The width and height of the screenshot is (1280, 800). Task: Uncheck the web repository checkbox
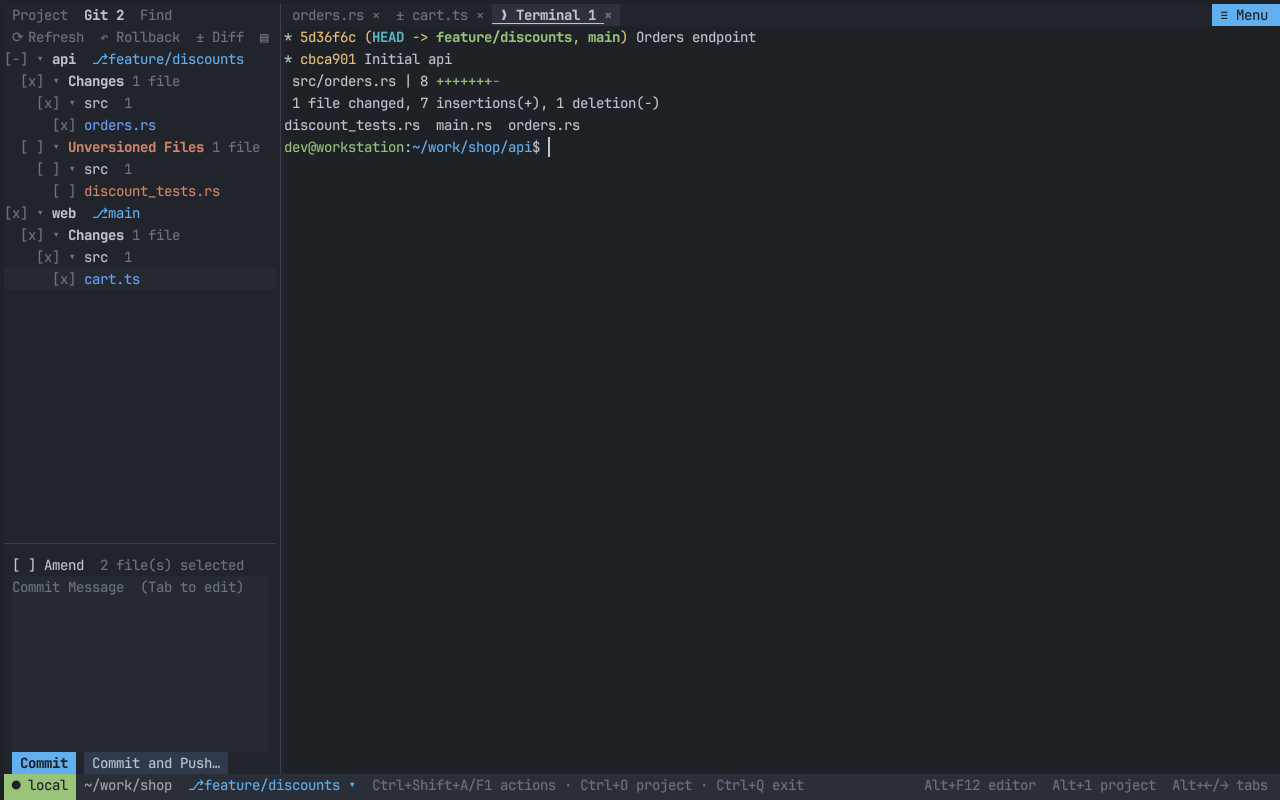pos(16,213)
